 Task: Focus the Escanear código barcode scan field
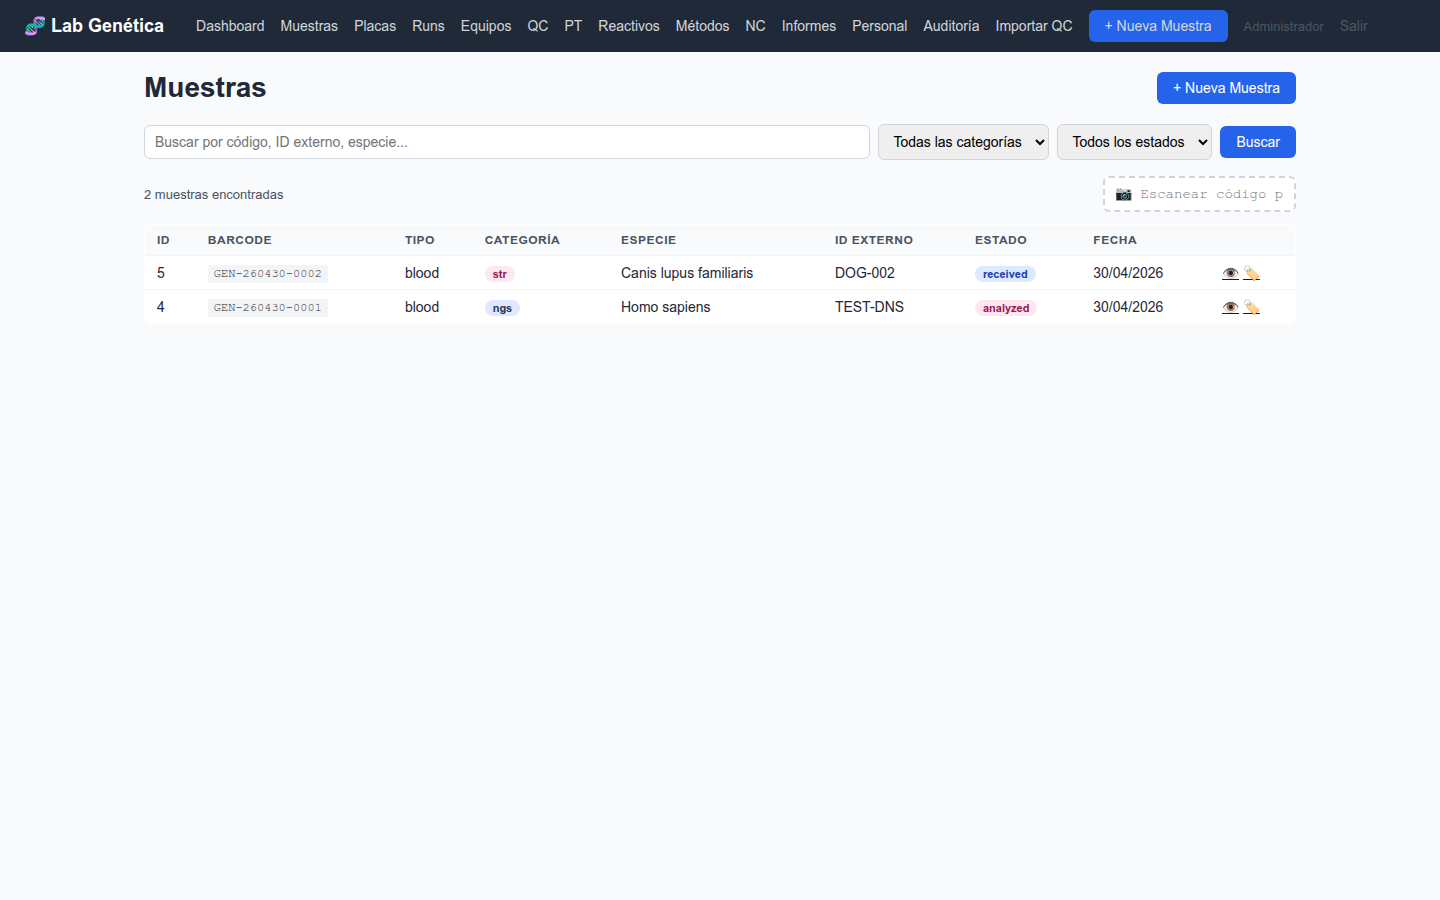pyautogui.click(x=1199, y=194)
